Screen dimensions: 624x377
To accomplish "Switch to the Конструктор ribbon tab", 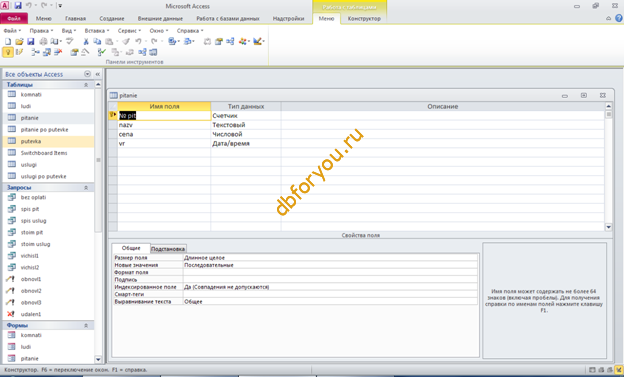I will tap(364, 18).
